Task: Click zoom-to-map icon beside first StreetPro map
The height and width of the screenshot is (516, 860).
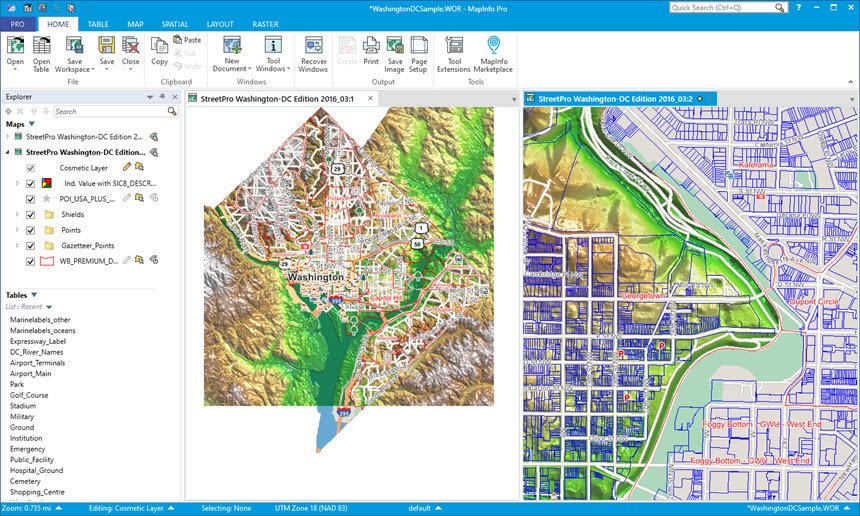Action: coord(154,137)
